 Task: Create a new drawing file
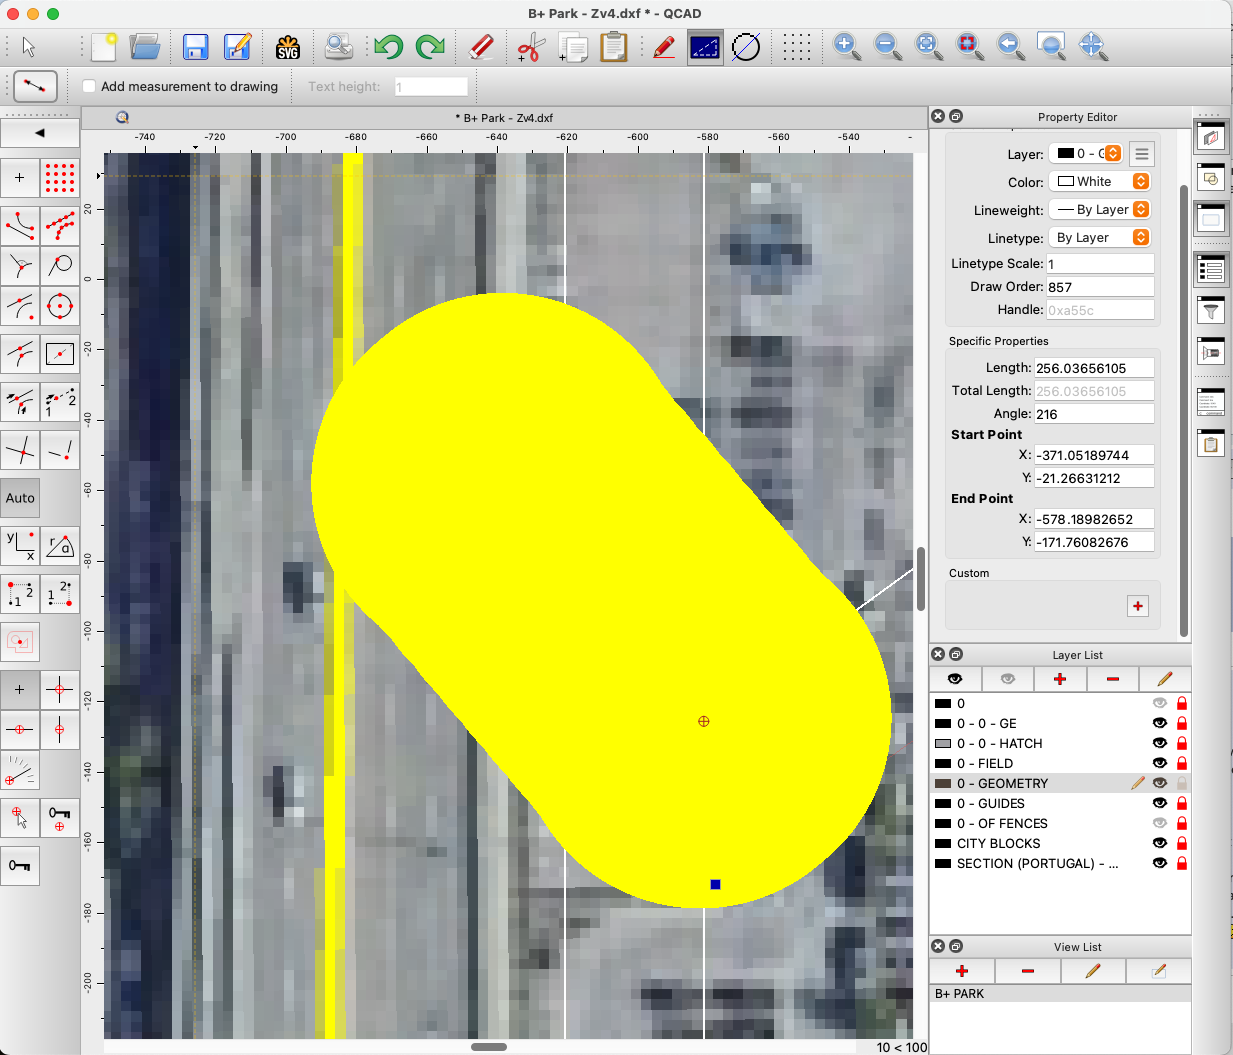(x=104, y=47)
